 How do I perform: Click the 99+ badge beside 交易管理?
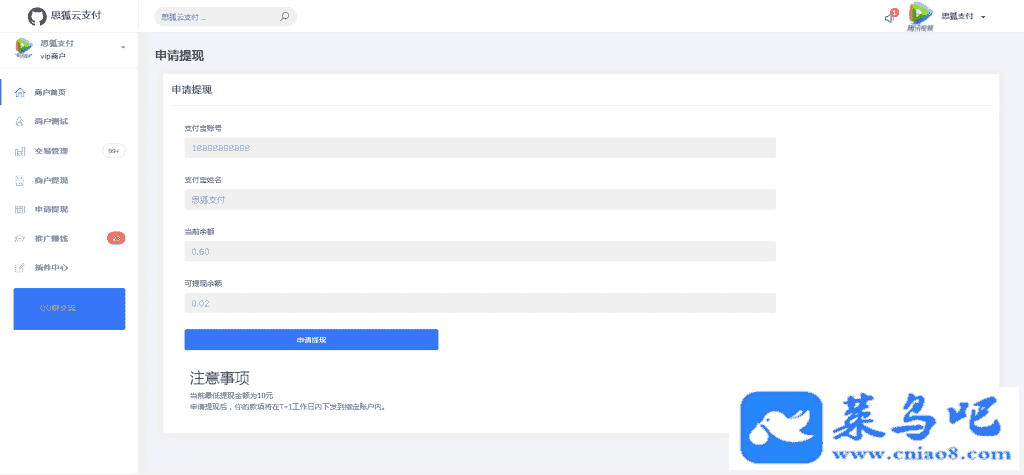pyautogui.click(x=114, y=151)
